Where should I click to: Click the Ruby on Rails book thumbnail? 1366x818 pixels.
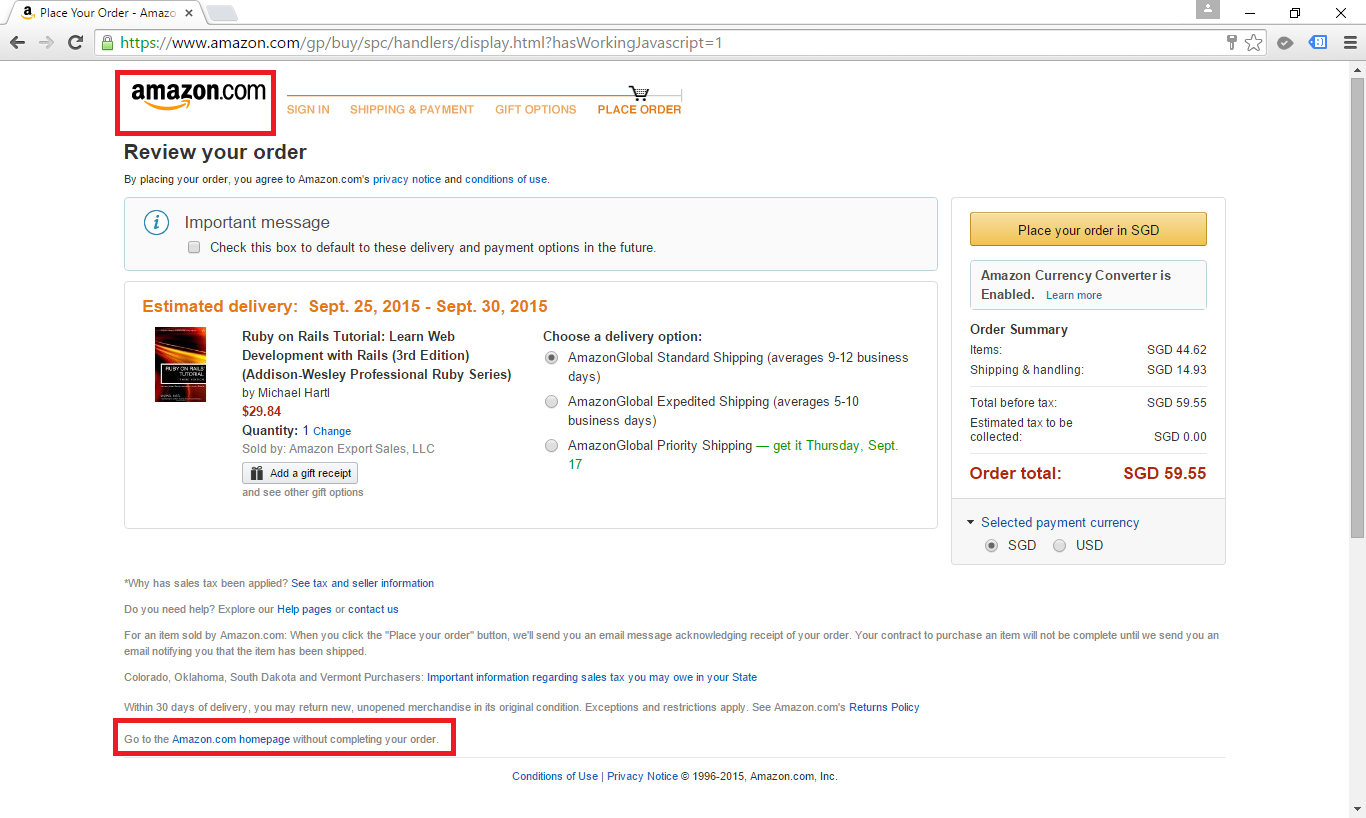[180, 365]
